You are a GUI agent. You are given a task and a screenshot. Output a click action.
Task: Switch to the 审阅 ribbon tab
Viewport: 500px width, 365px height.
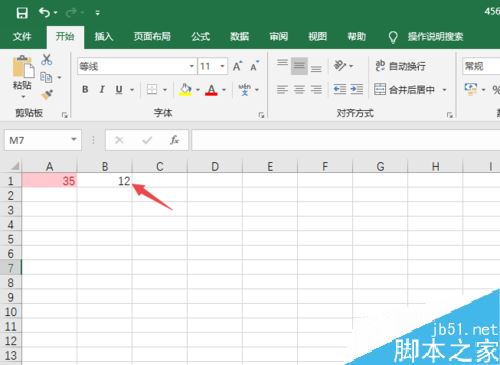279,36
